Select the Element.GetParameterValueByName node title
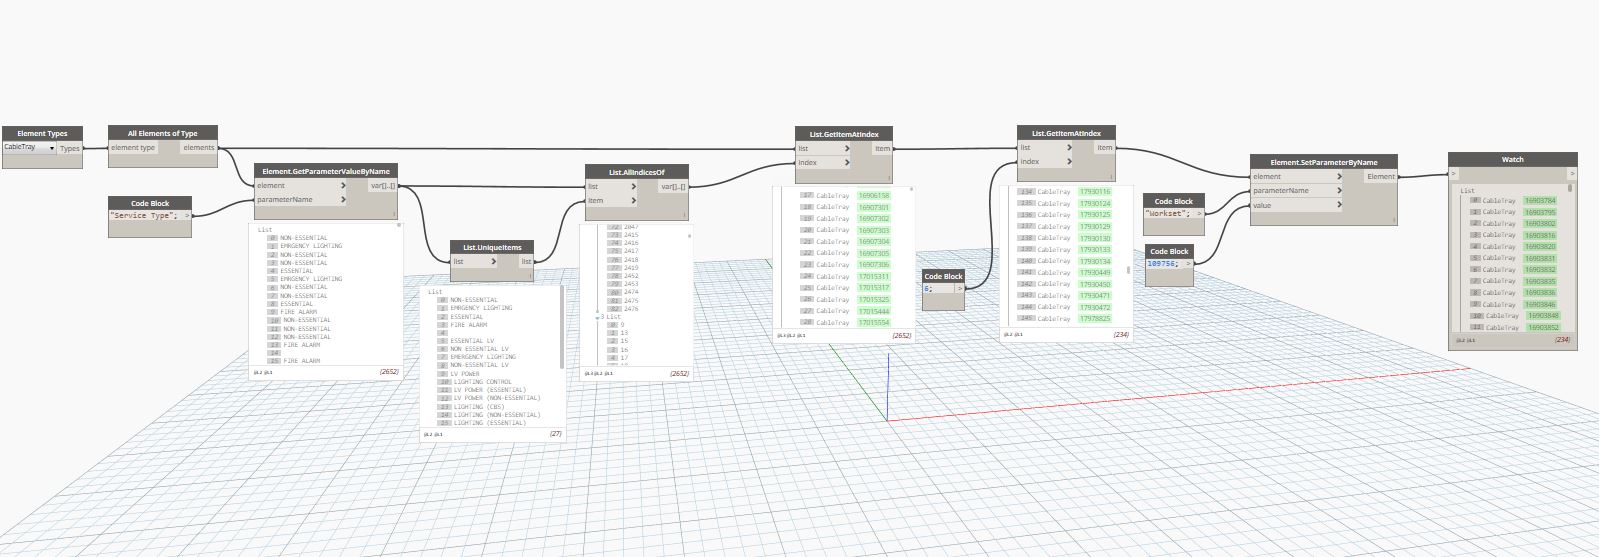Screen dimensions: 1599x557 click(326, 171)
